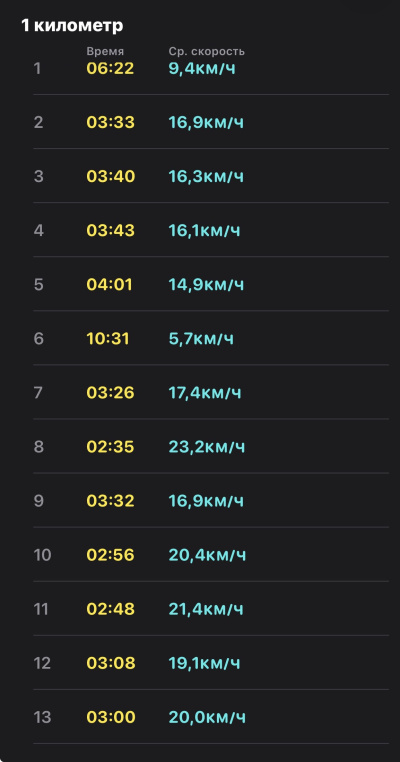Click split 7 time 03:26
The width and height of the screenshot is (400, 762).
(110, 392)
